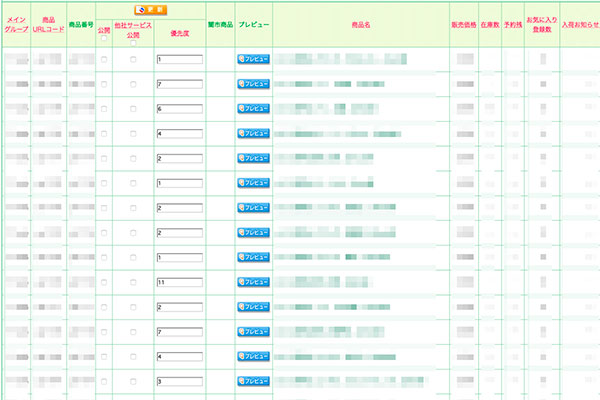Sort by 入荷お知らせ column header
This screenshot has width=600, height=400.
coord(580,25)
